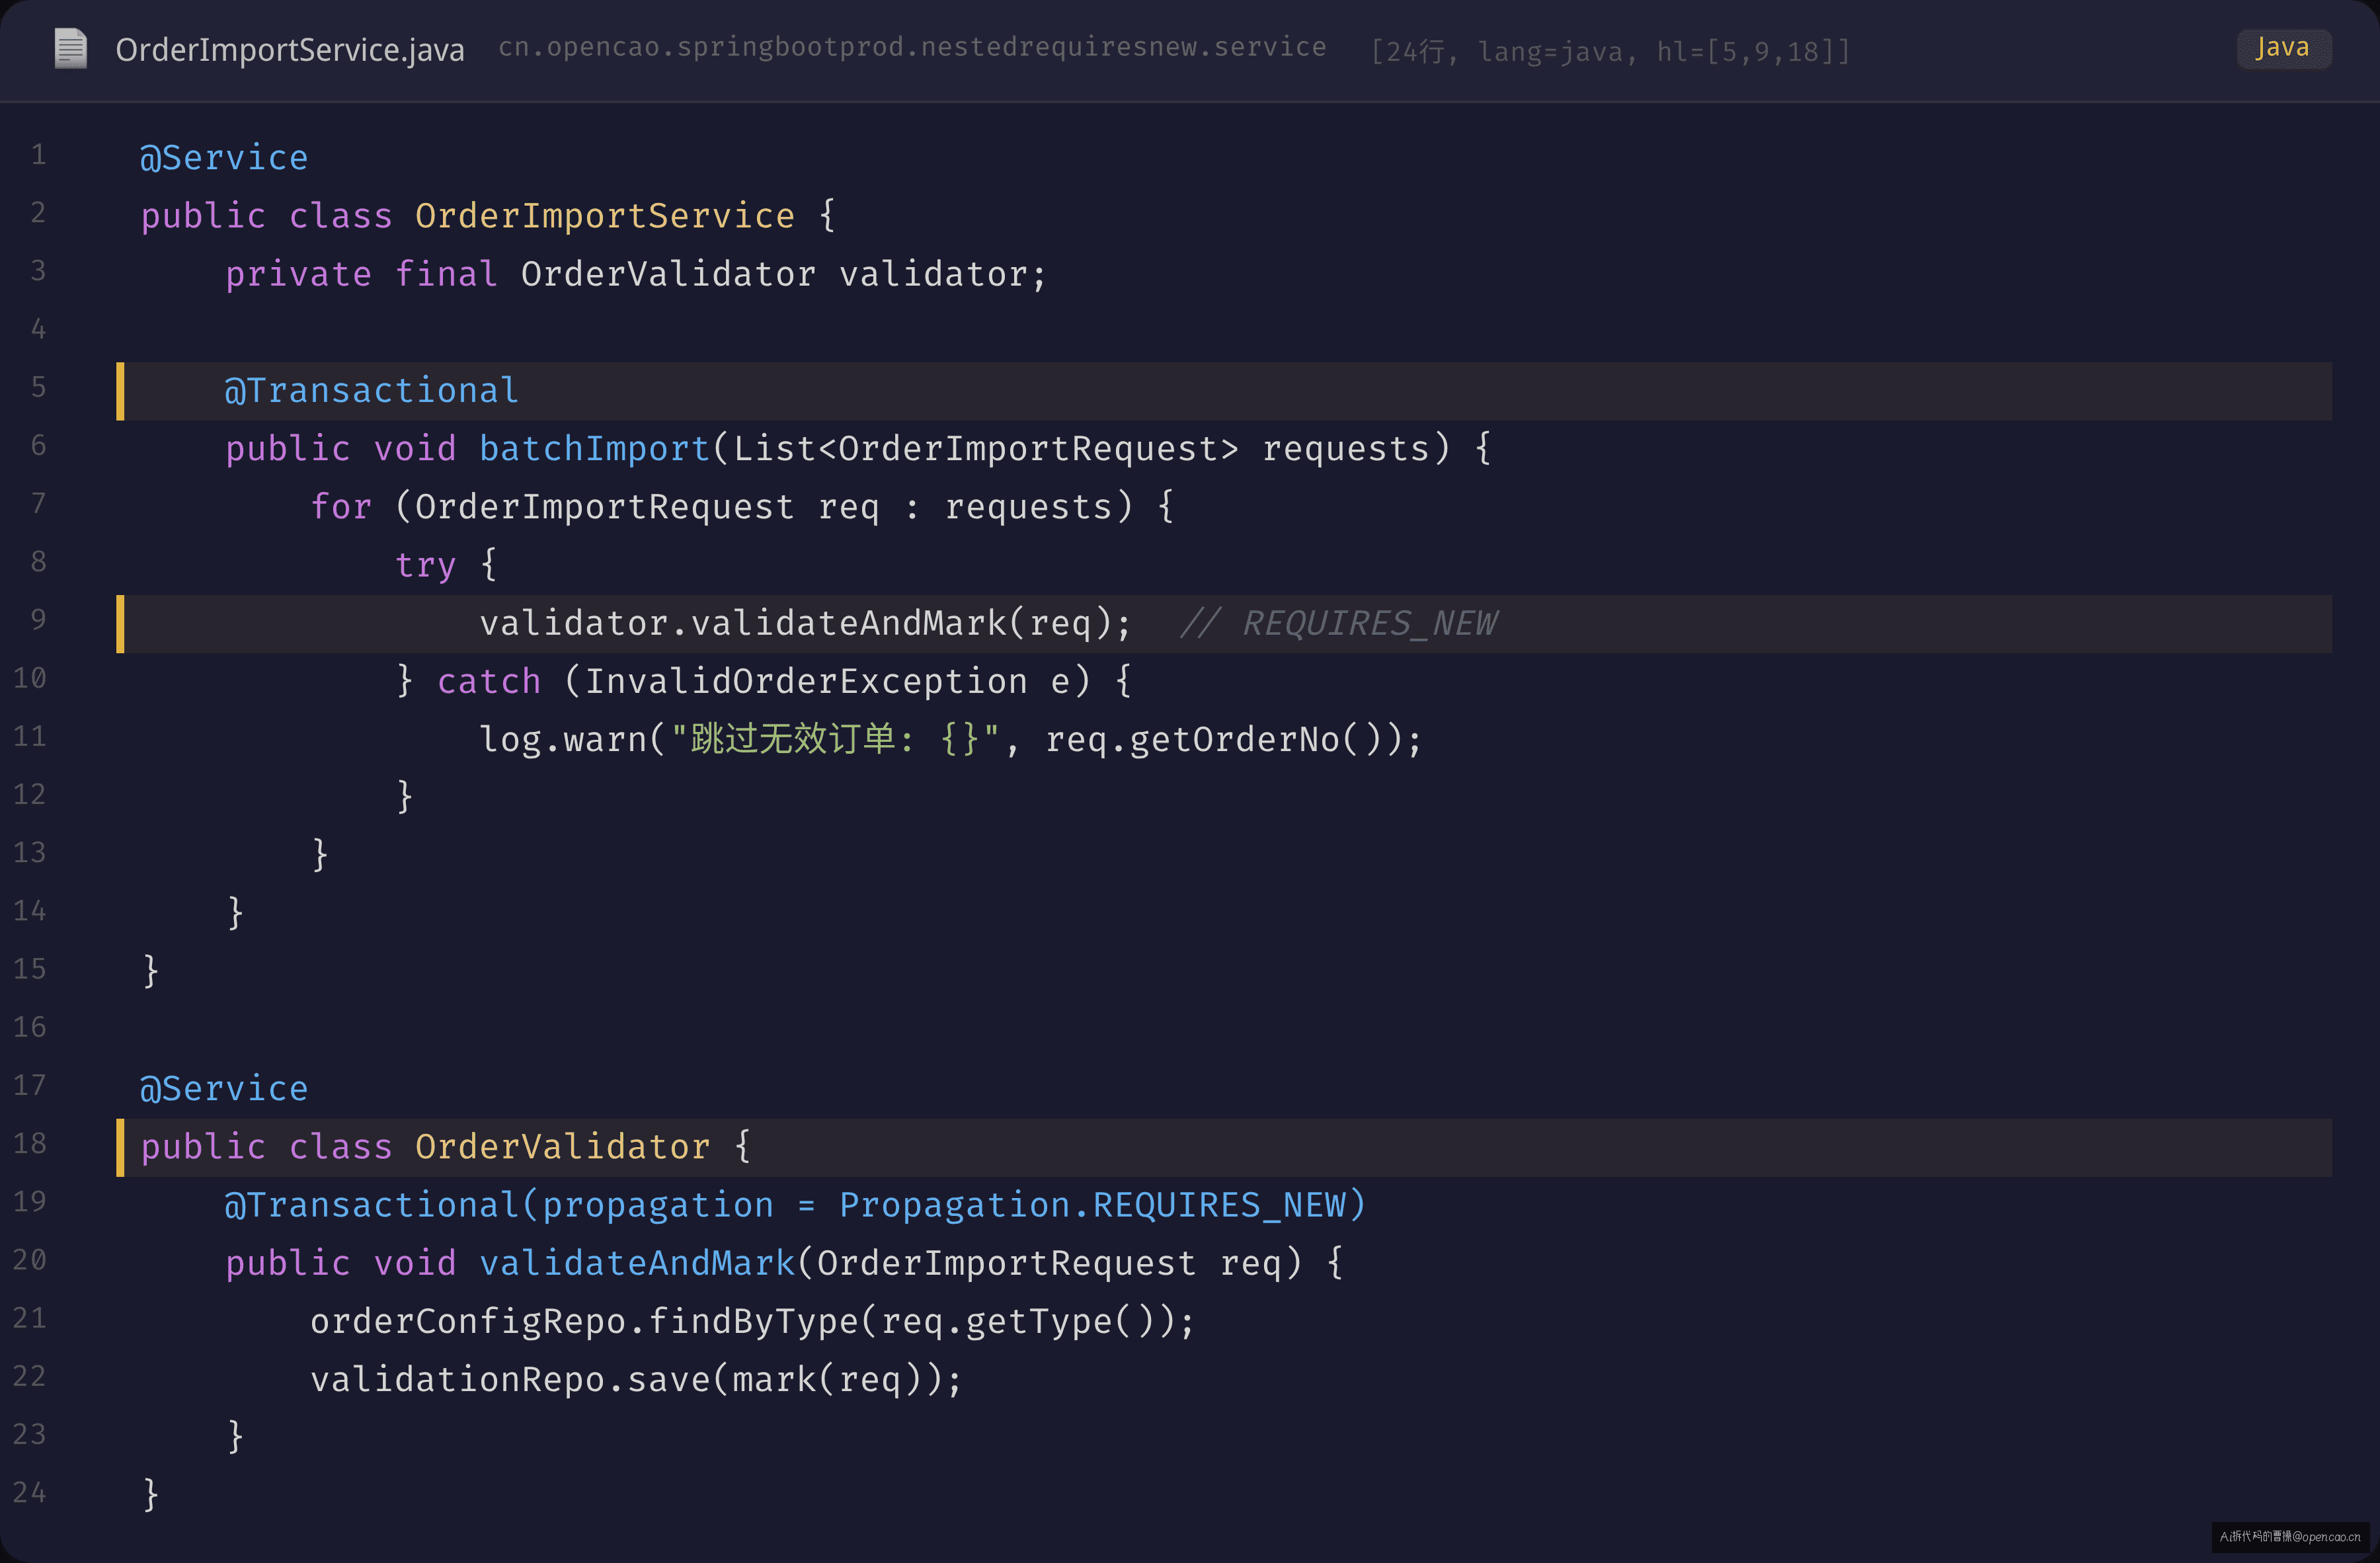
Task: Click 'private final OrderValidator validator;' line
Action: 636,274
